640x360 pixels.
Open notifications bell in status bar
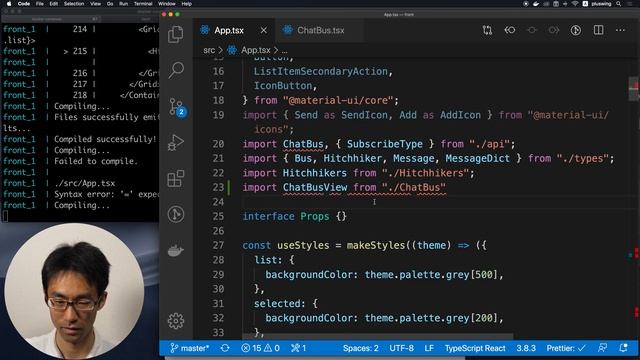coord(623,348)
